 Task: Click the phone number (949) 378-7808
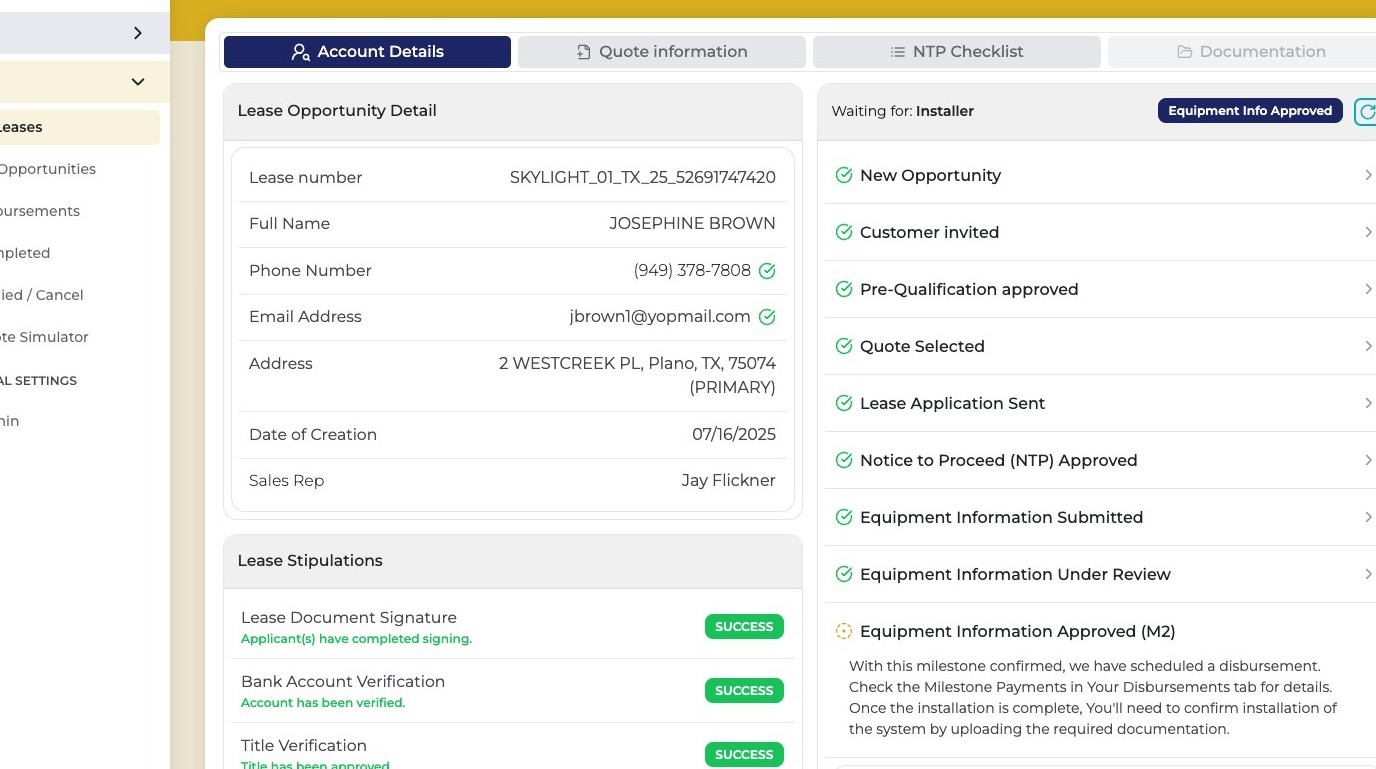pyautogui.click(x=692, y=271)
